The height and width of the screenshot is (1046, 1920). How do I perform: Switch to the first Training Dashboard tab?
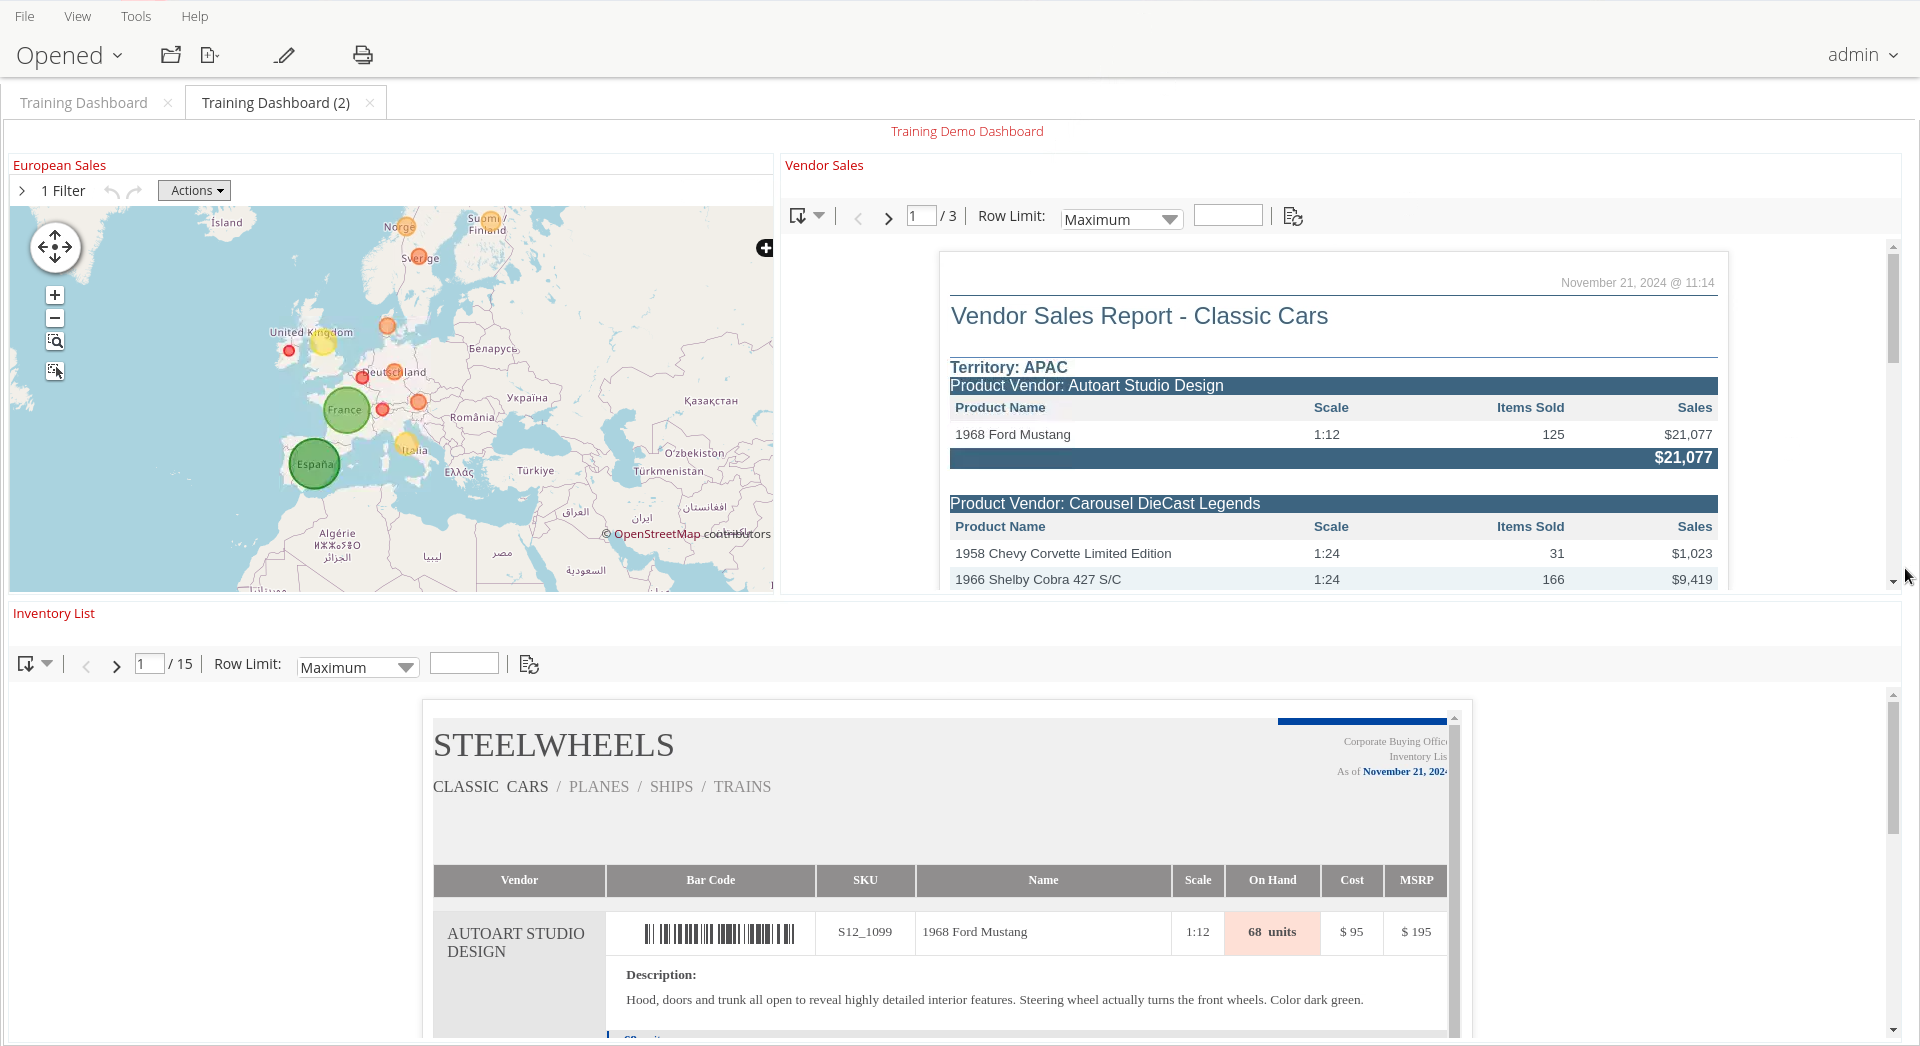coord(84,103)
